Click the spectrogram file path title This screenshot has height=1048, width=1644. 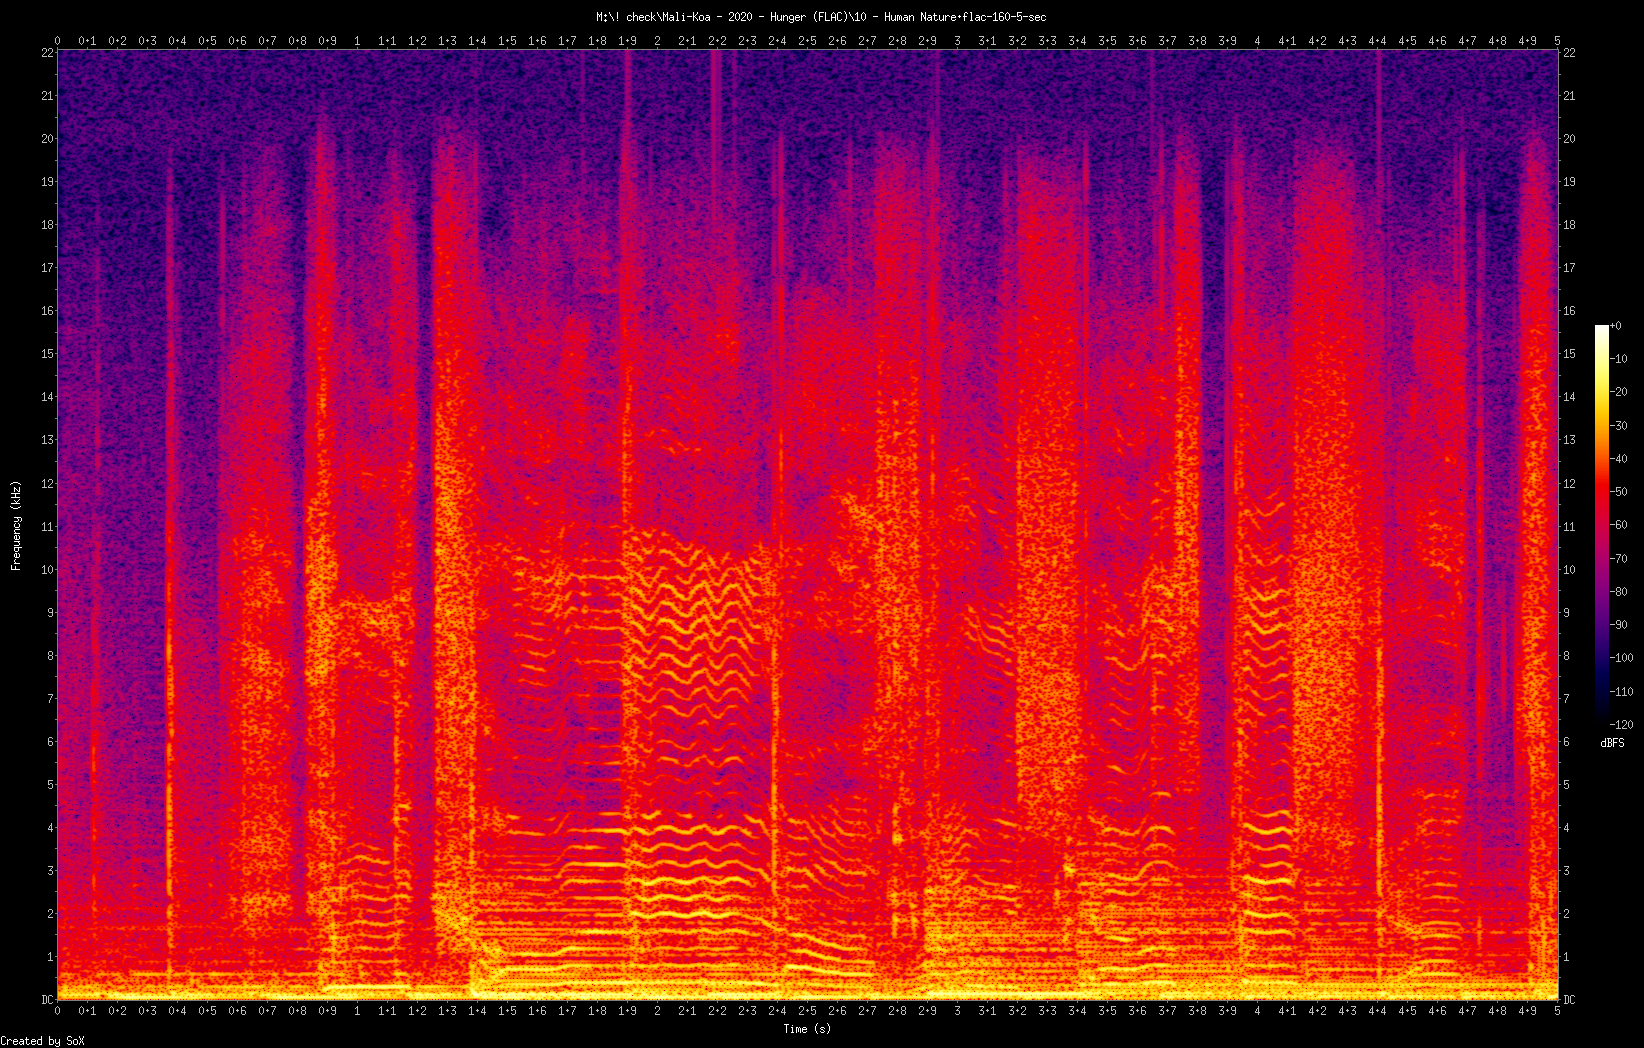pos(821,17)
